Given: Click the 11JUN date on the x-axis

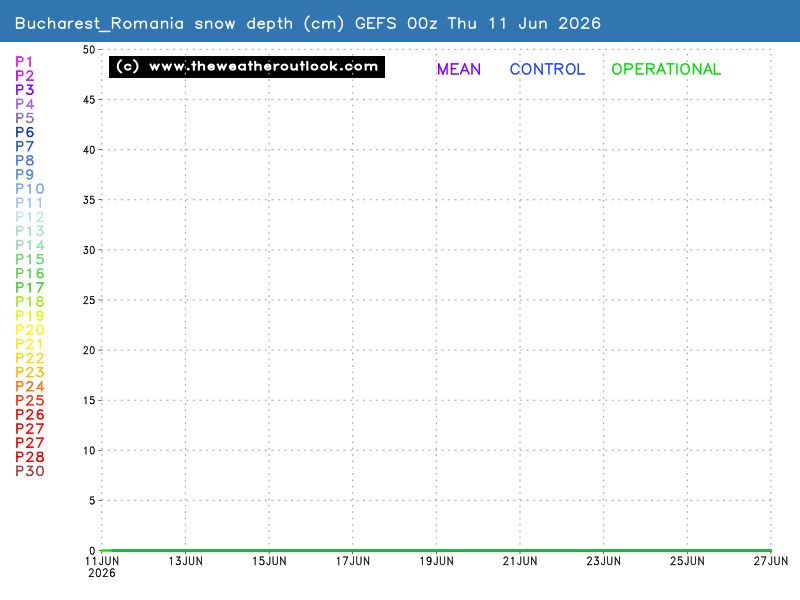Looking at the screenshot, I should click(102, 561).
